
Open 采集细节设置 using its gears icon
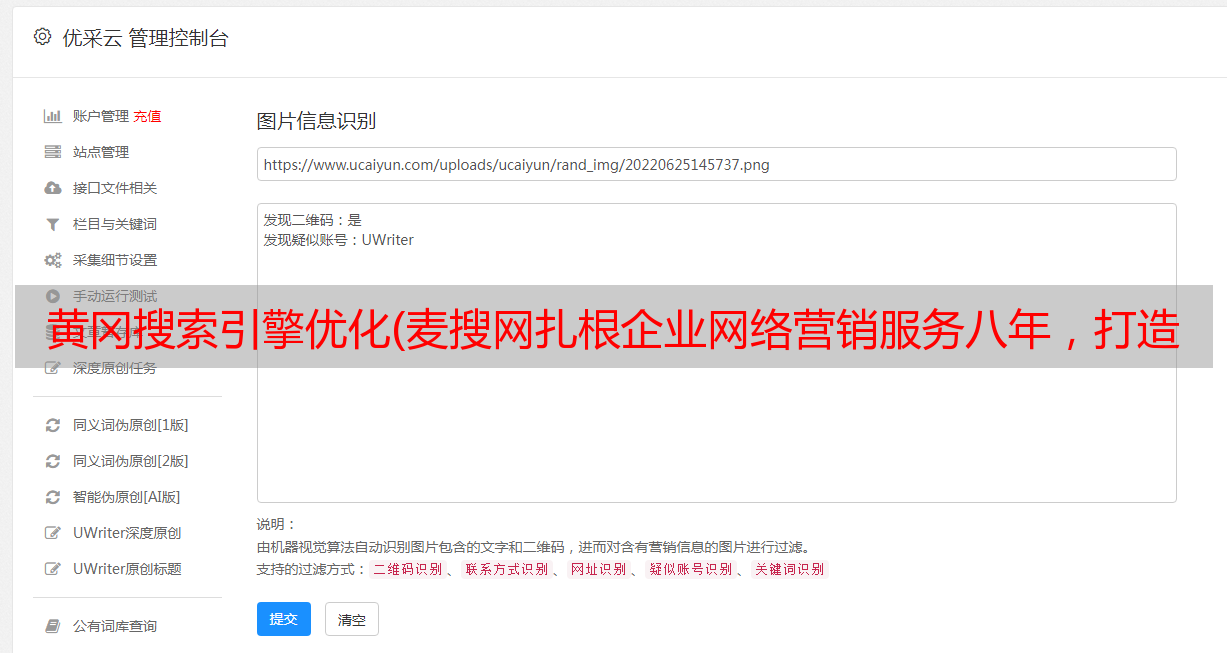[x=53, y=260]
